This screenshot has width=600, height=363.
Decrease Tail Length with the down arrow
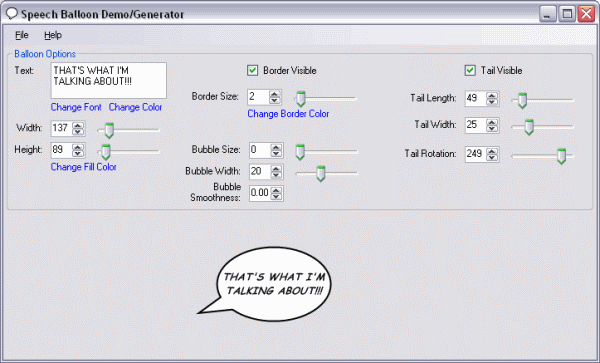492,102
